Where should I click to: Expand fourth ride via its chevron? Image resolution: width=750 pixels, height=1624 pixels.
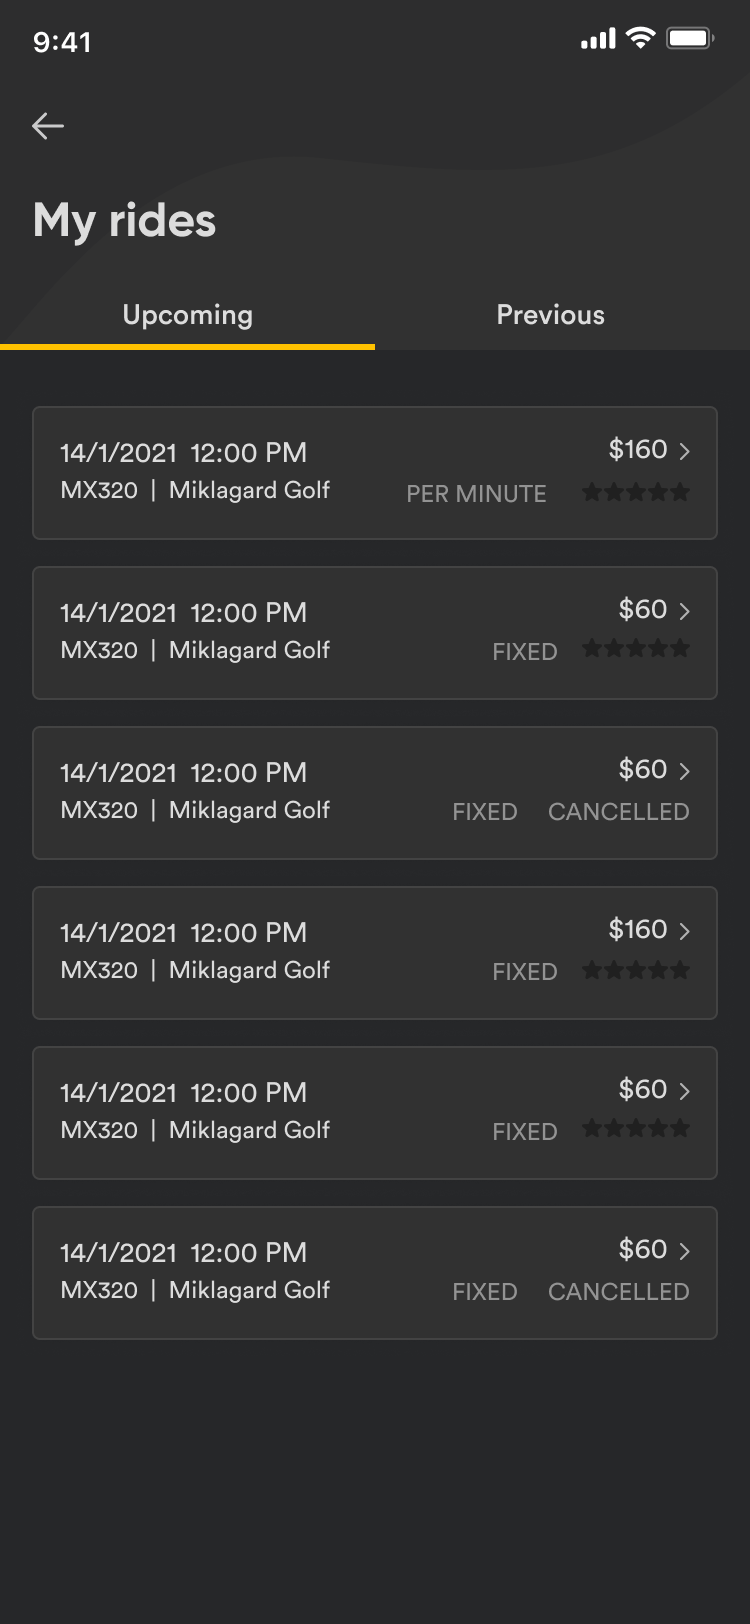point(685,931)
